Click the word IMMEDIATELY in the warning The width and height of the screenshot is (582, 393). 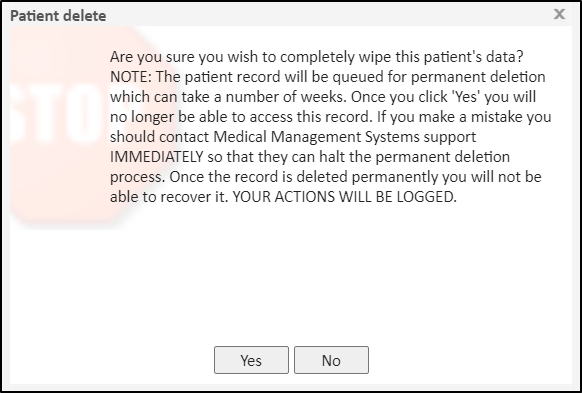157,157
